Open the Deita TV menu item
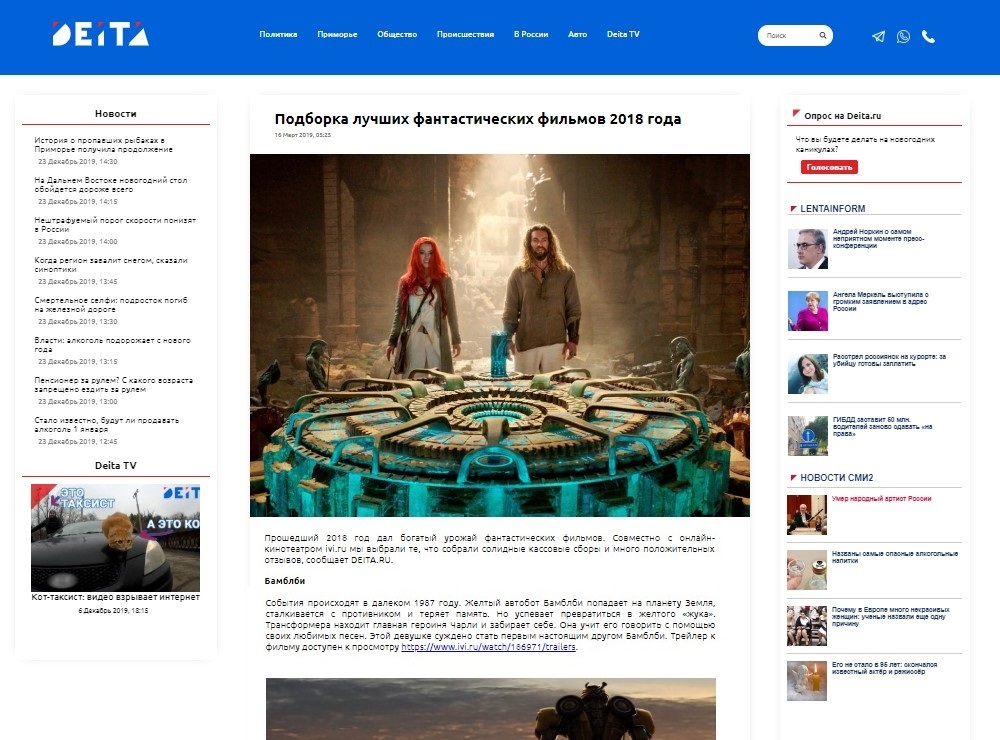Image resolution: width=1000 pixels, height=740 pixels. (x=623, y=34)
